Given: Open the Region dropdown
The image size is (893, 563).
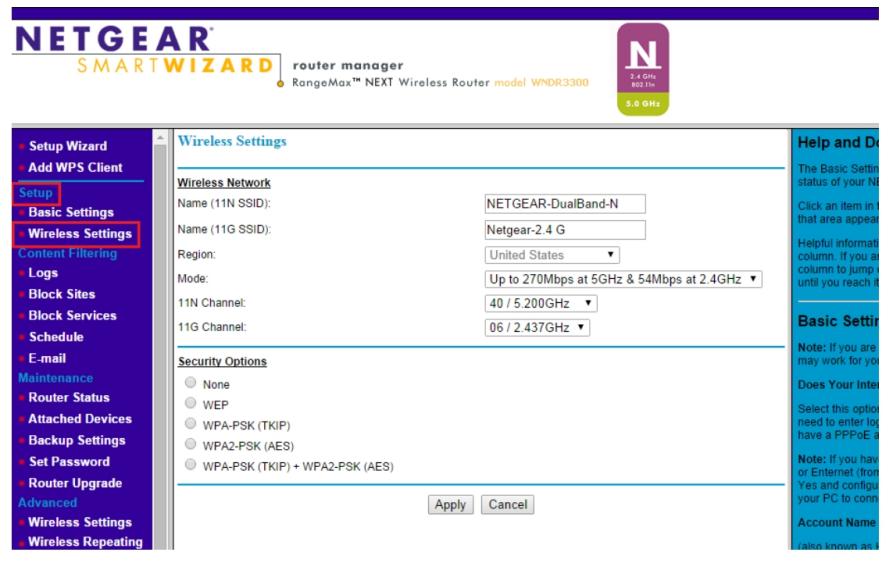Looking at the screenshot, I should [x=552, y=255].
